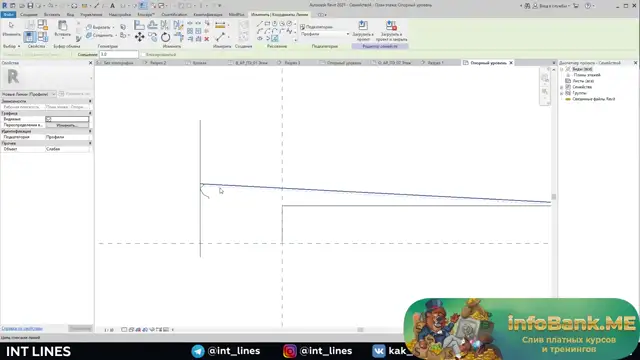
Task: Click the Save icon in quick access toolbar
Action: [30, 6]
